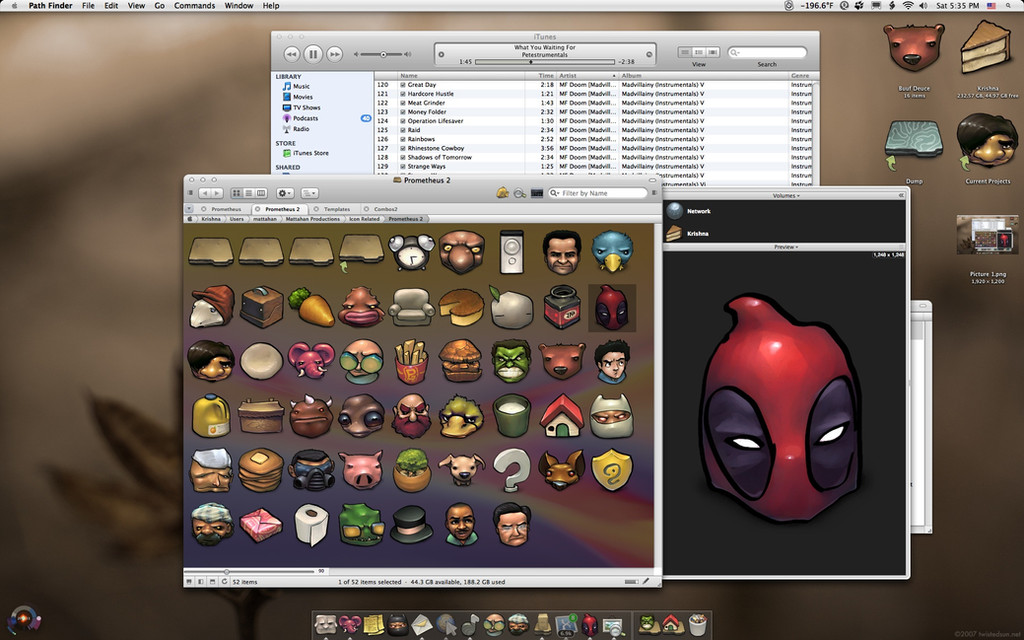Open the Buuf Deuce desktop folder

coord(914,48)
